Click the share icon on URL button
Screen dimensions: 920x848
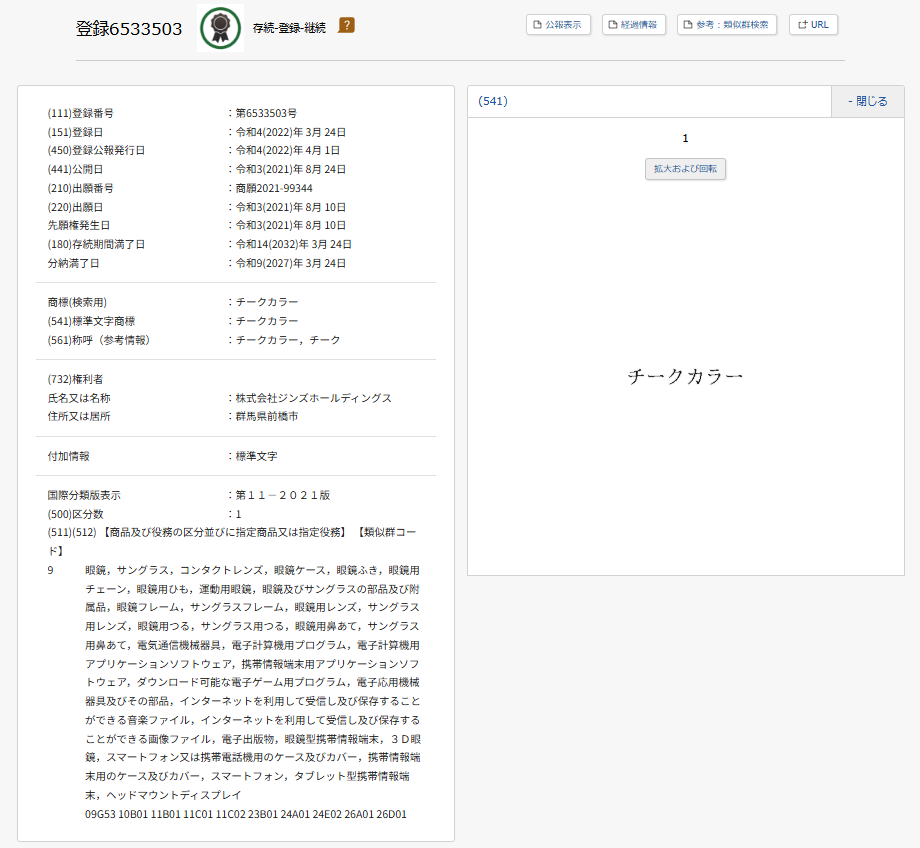802,24
